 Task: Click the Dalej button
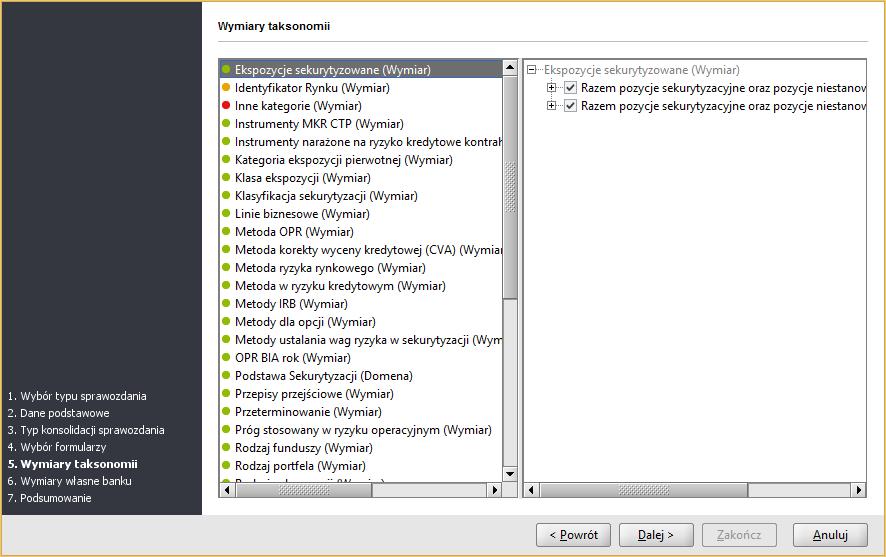tap(655, 535)
